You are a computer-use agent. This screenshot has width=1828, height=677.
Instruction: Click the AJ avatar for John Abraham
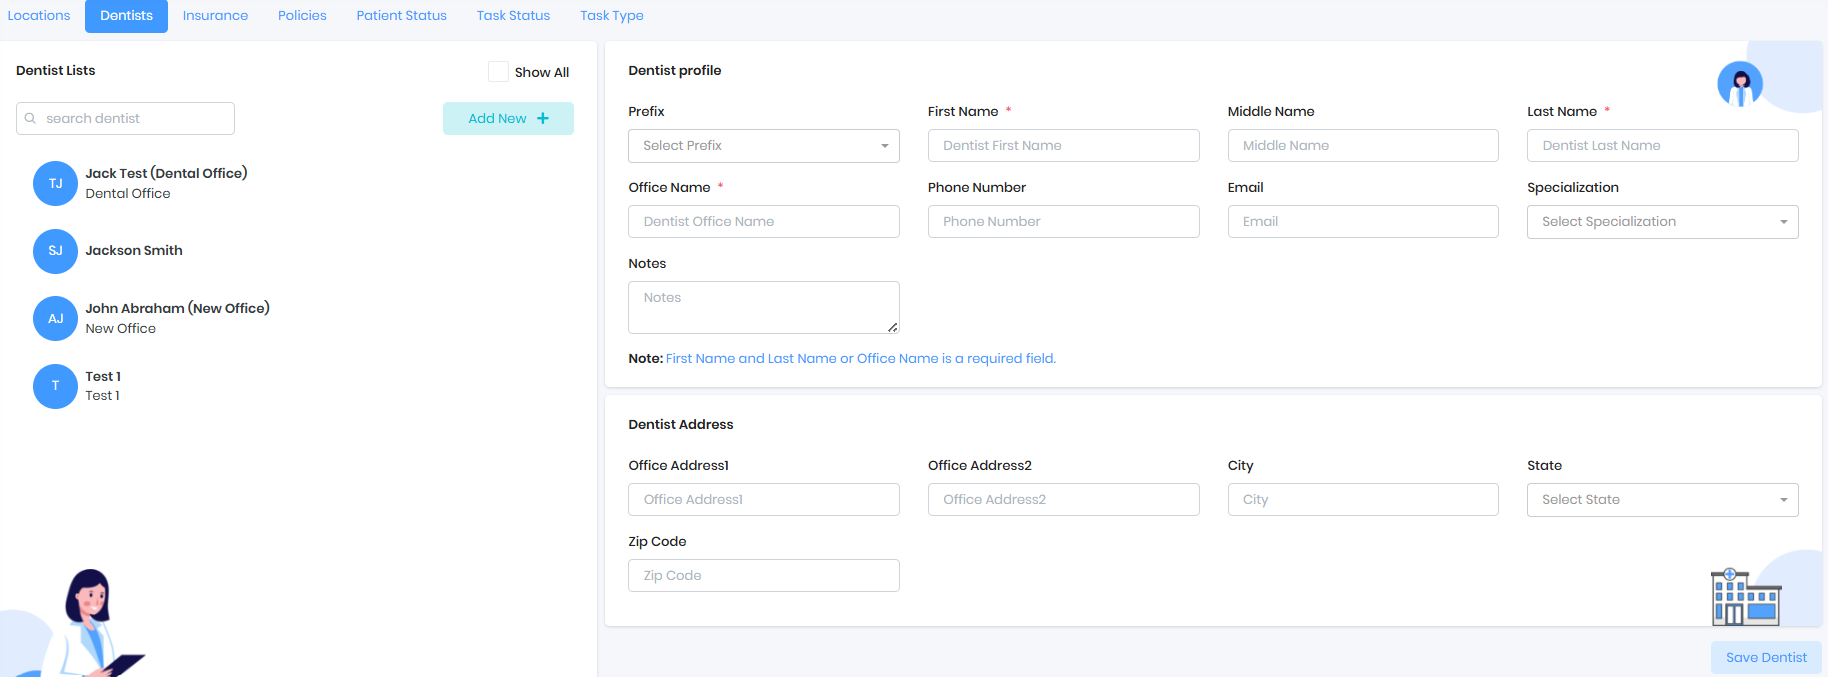[55, 318]
